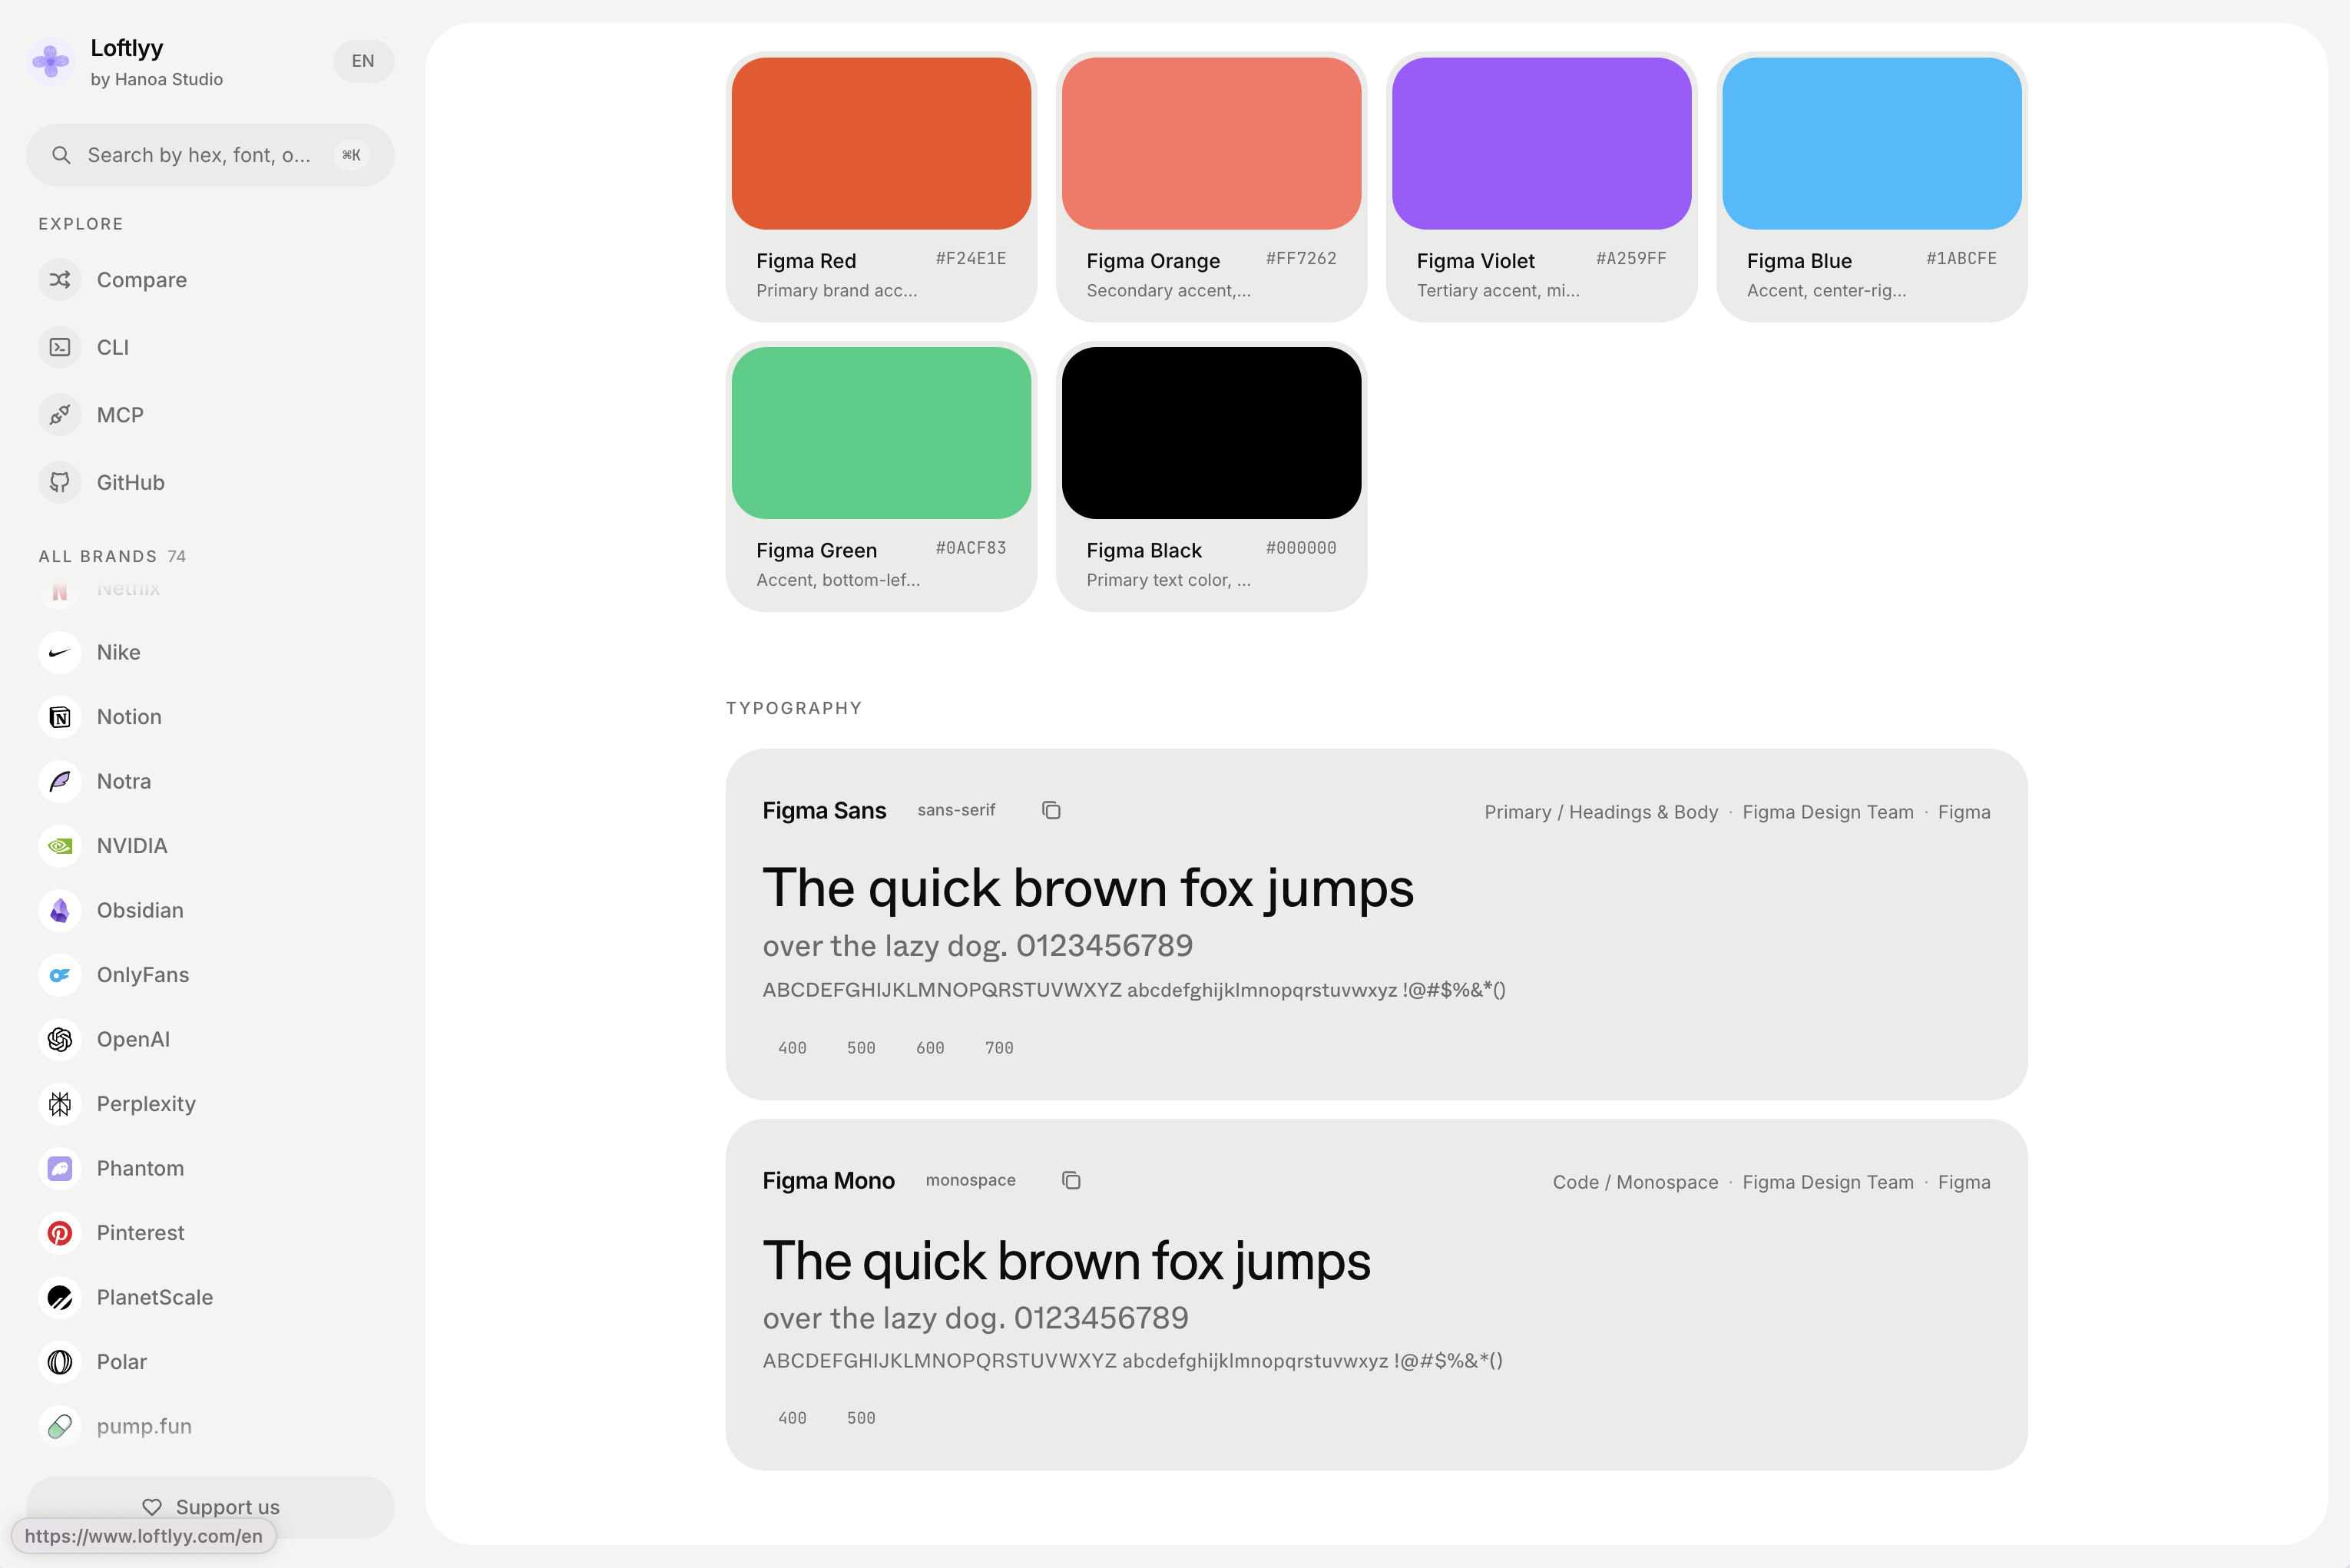Screen dimensions: 2350x1568
Task: Click the heart icon in Support us
Action: pos(152,1507)
